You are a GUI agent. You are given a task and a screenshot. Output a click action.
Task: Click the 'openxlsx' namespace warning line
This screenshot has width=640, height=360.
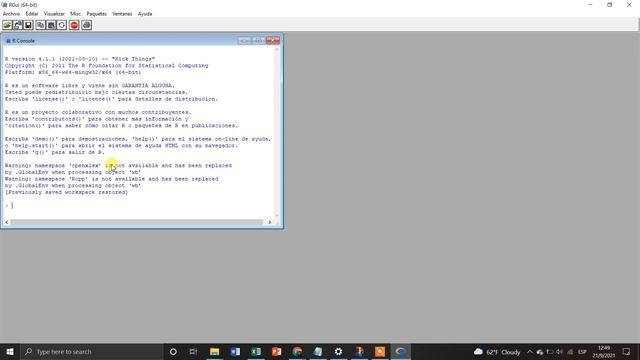tap(118, 165)
